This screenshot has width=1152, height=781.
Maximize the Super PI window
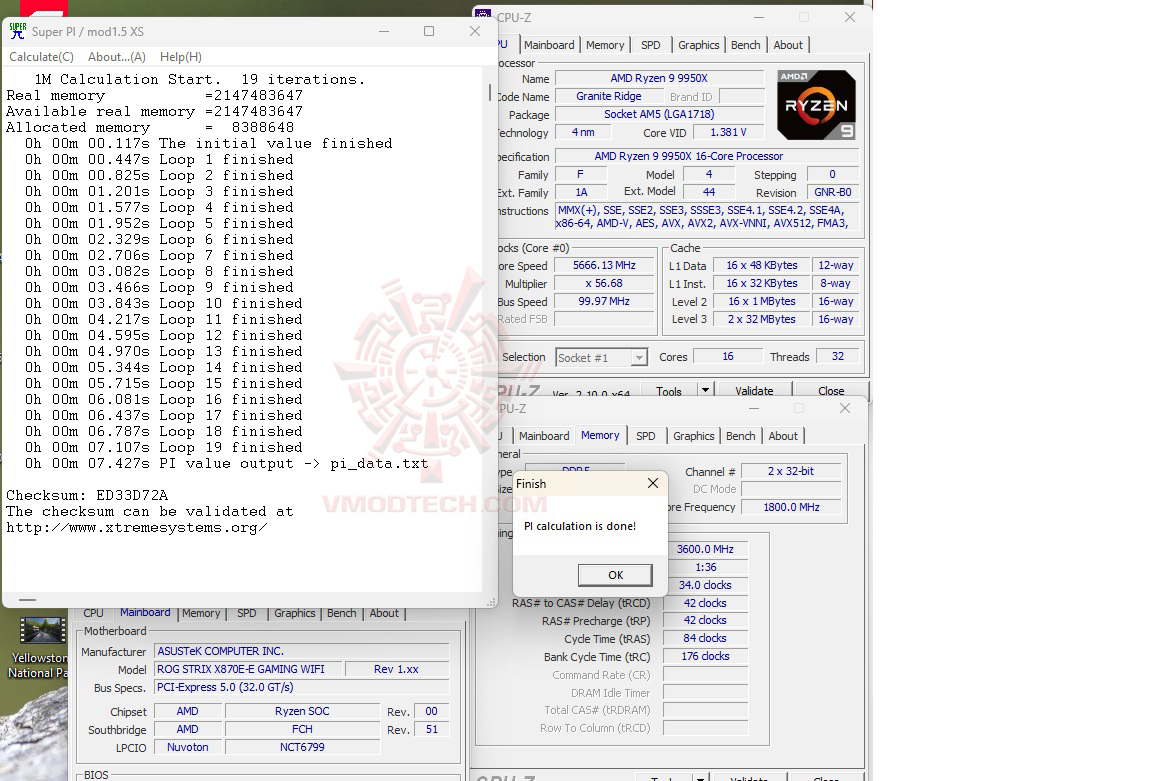coord(429,31)
